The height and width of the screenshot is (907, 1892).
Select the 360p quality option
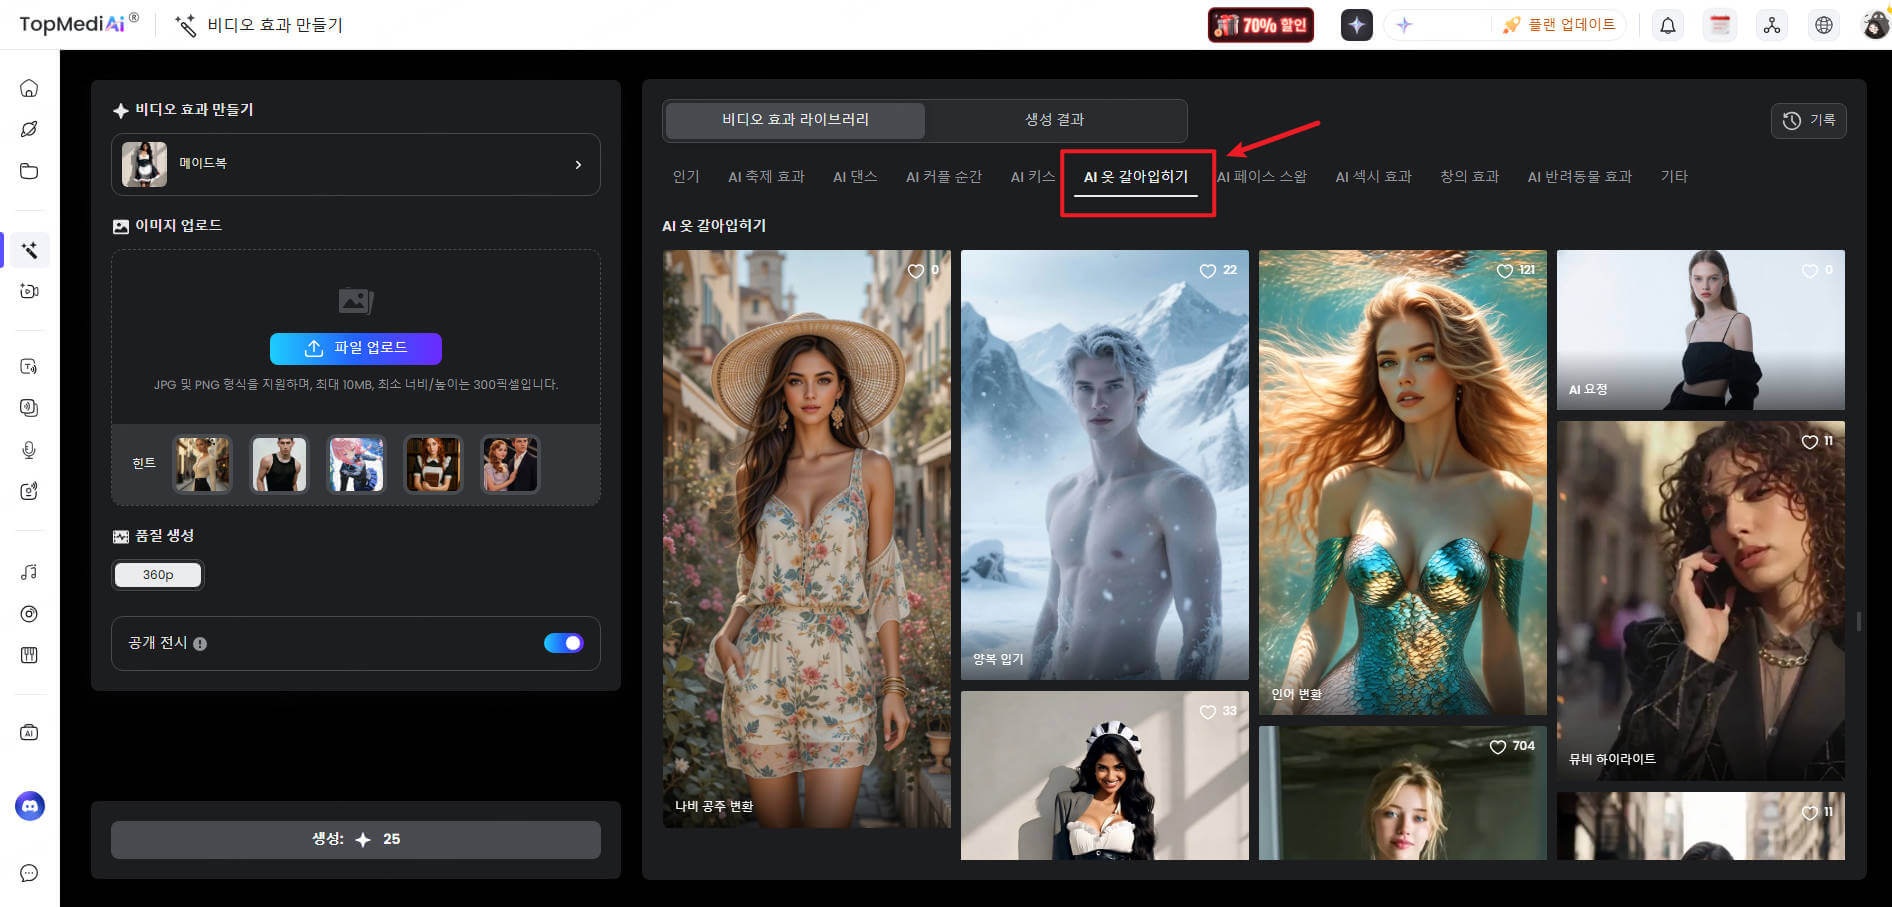(x=158, y=575)
